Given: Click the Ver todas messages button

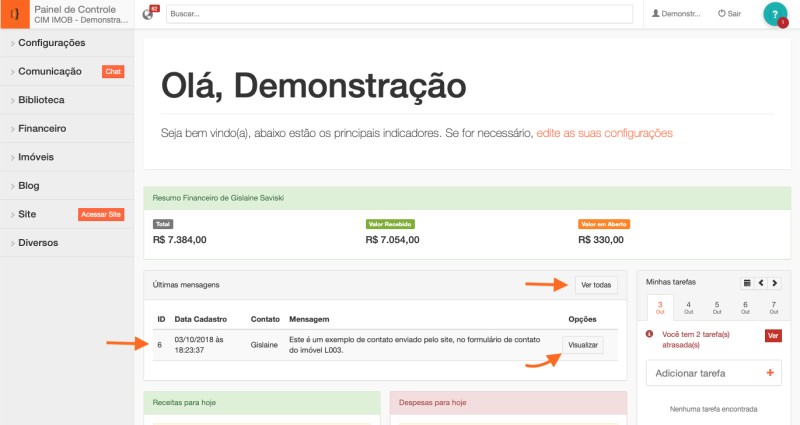Looking at the screenshot, I should tap(596, 285).
